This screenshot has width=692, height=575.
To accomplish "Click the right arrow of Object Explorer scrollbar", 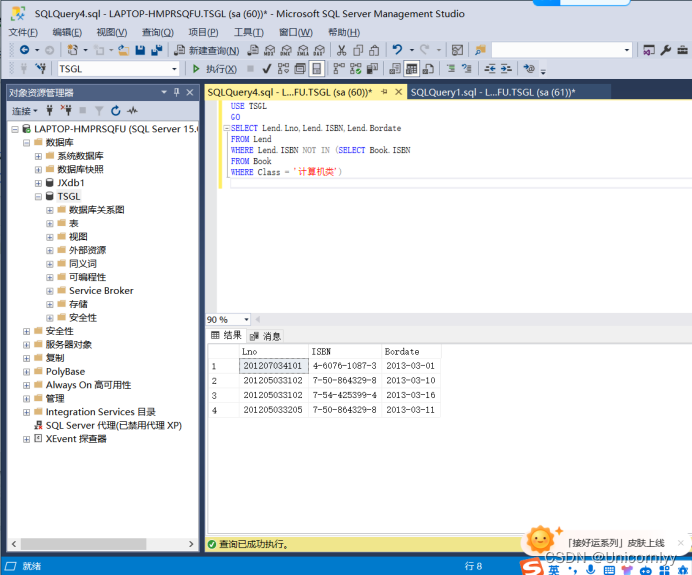I will coord(191,544).
